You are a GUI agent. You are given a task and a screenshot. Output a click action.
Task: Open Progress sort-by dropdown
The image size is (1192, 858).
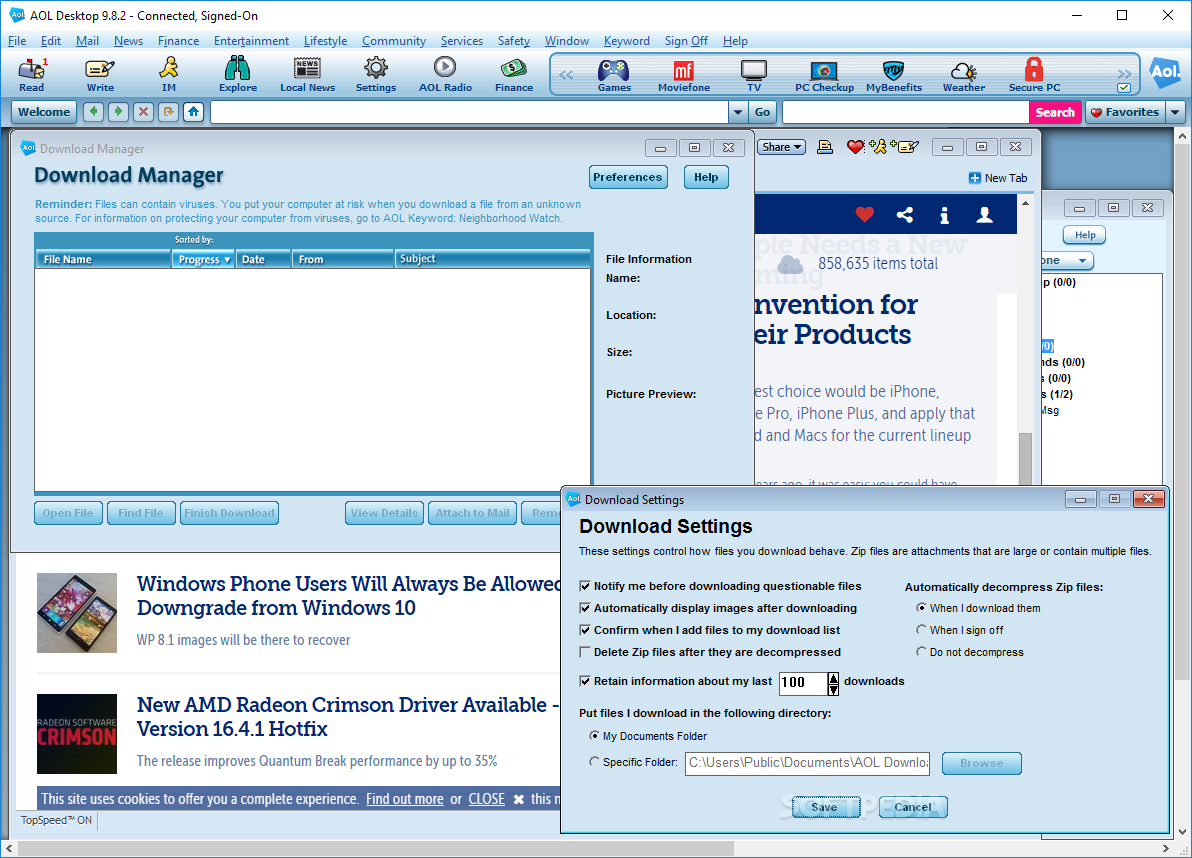203,259
